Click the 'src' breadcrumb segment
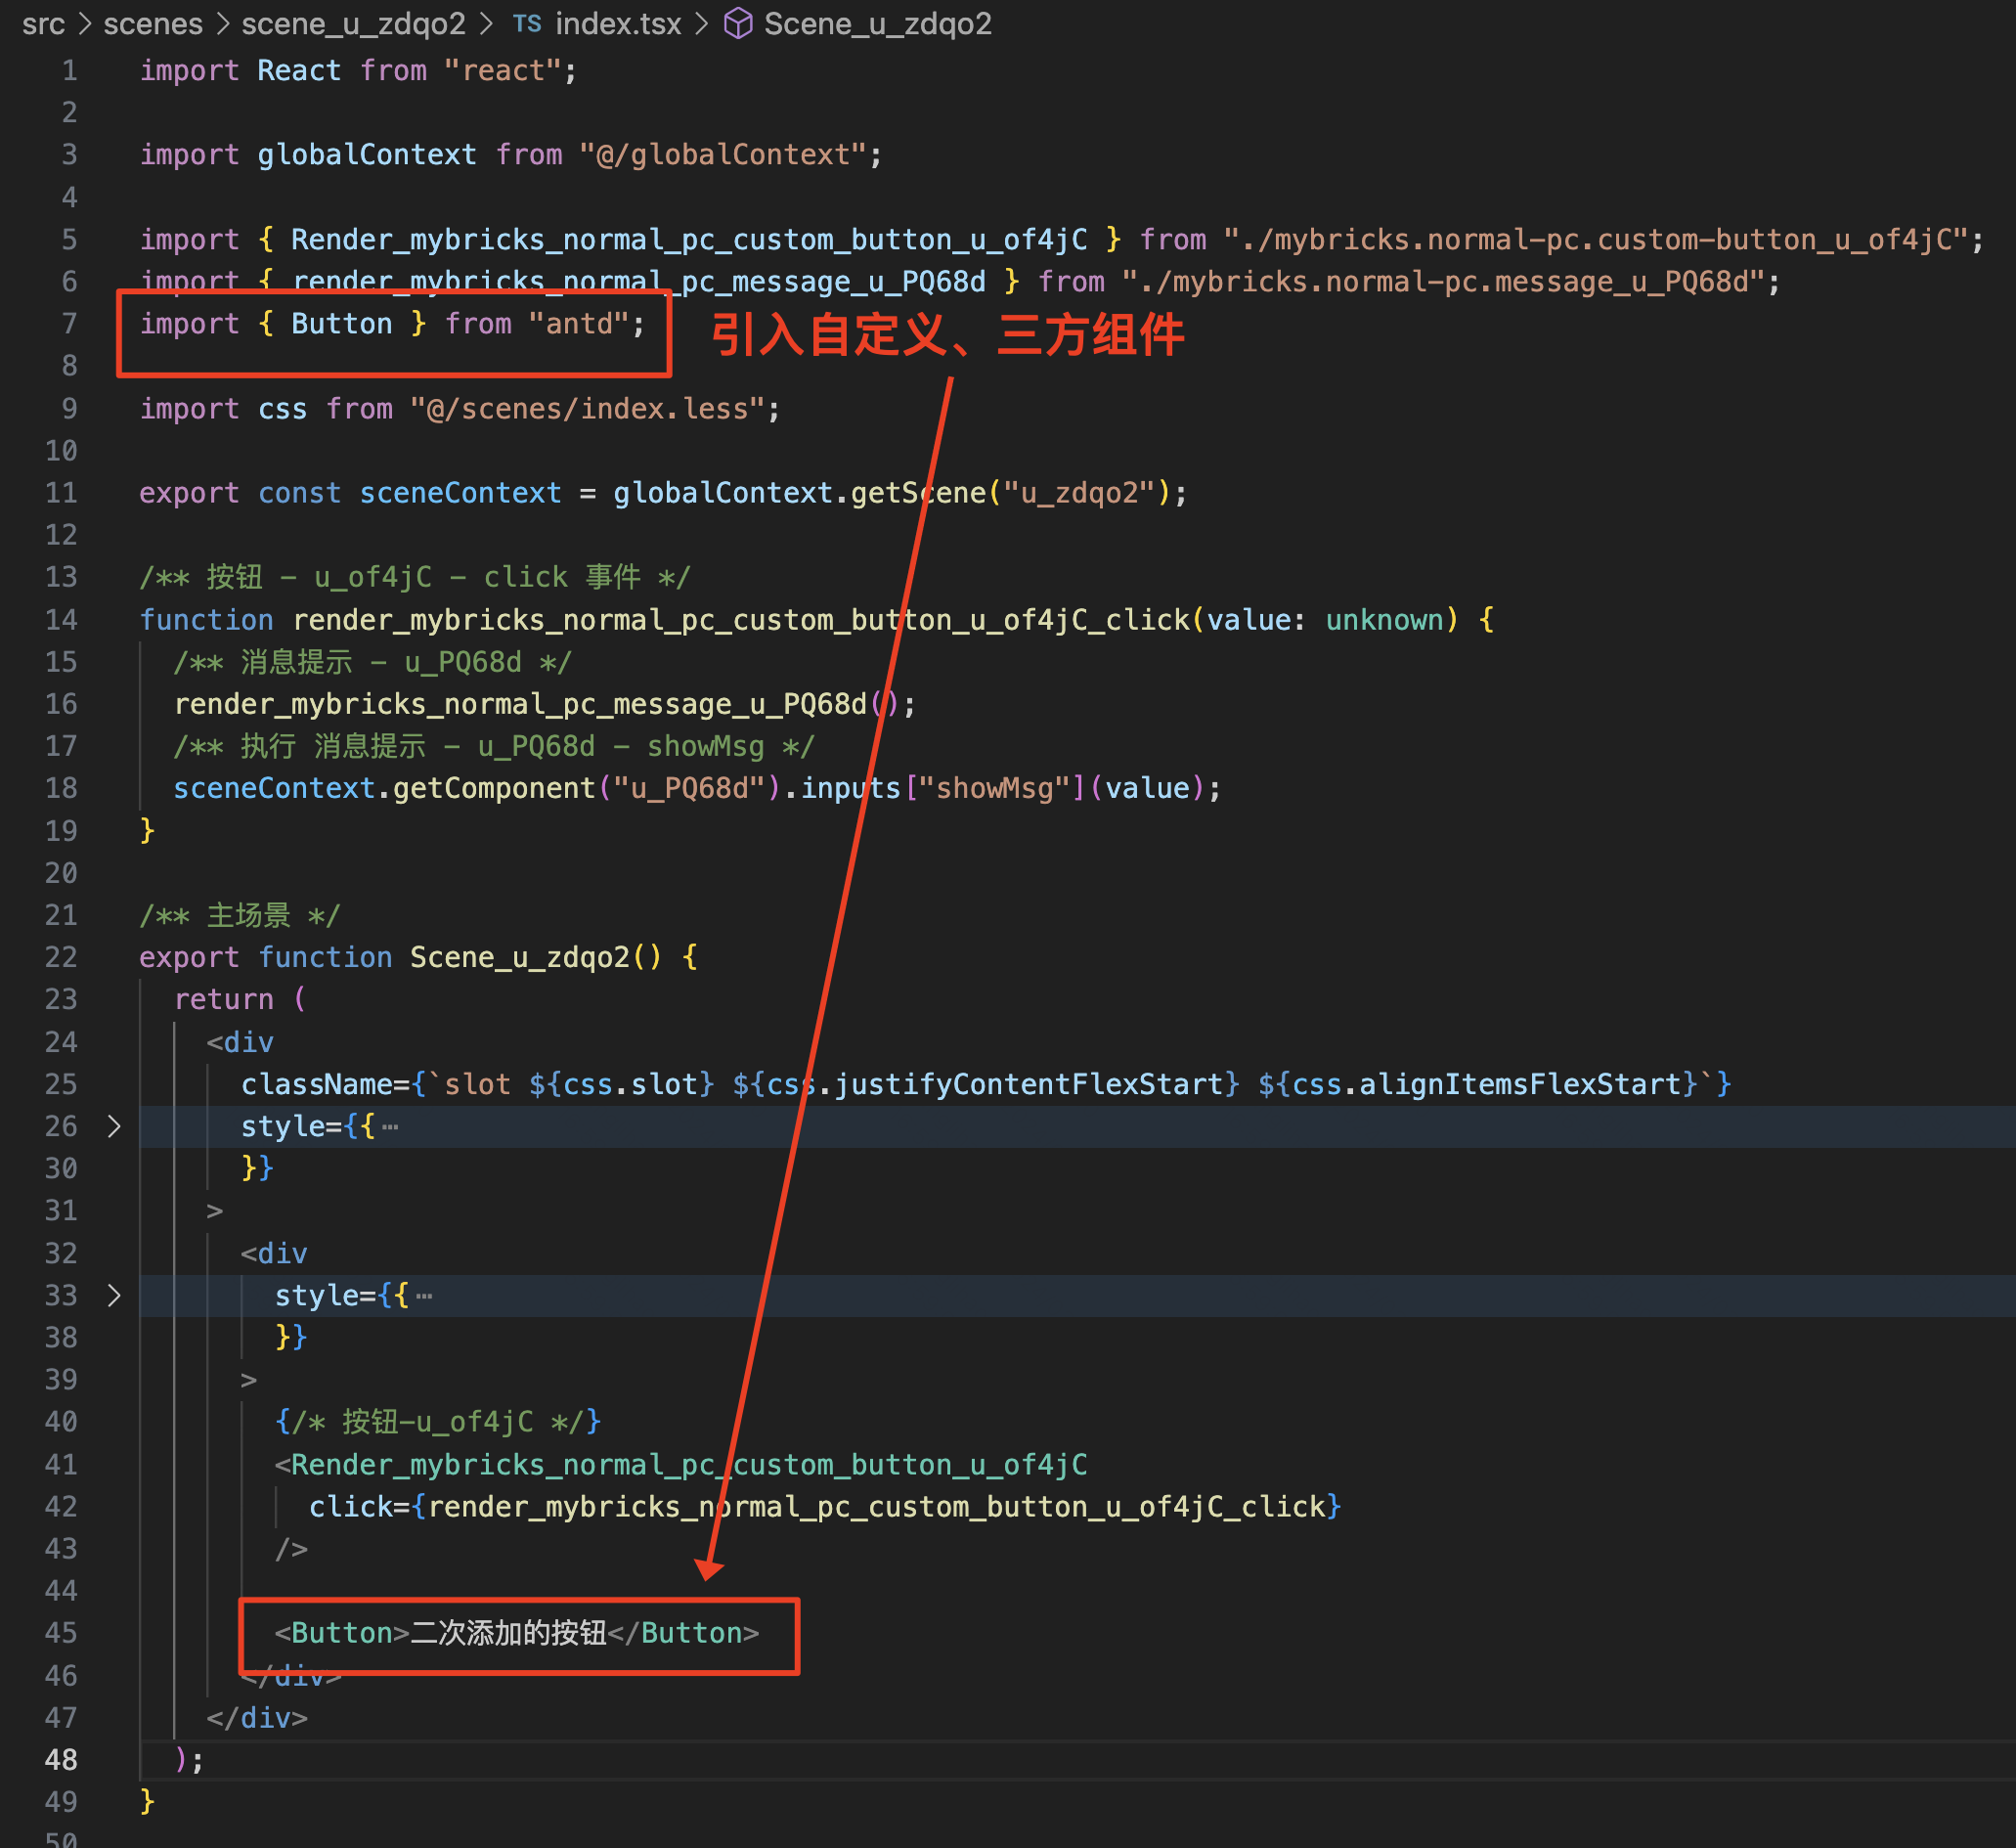Screen dimensions: 2016x1848 (43, 24)
